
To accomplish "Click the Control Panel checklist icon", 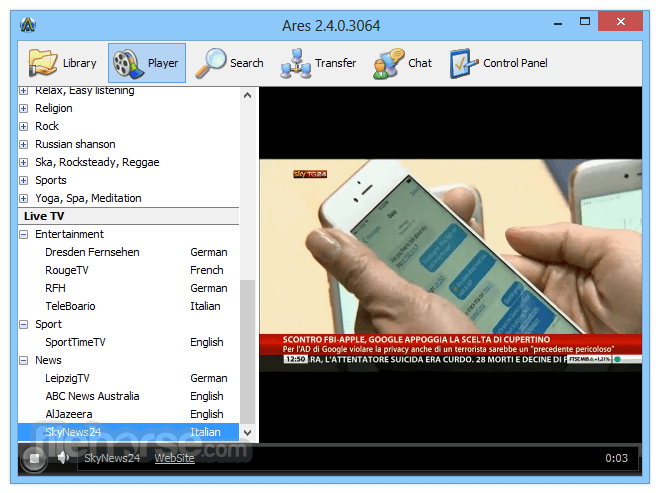I will pos(464,63).
